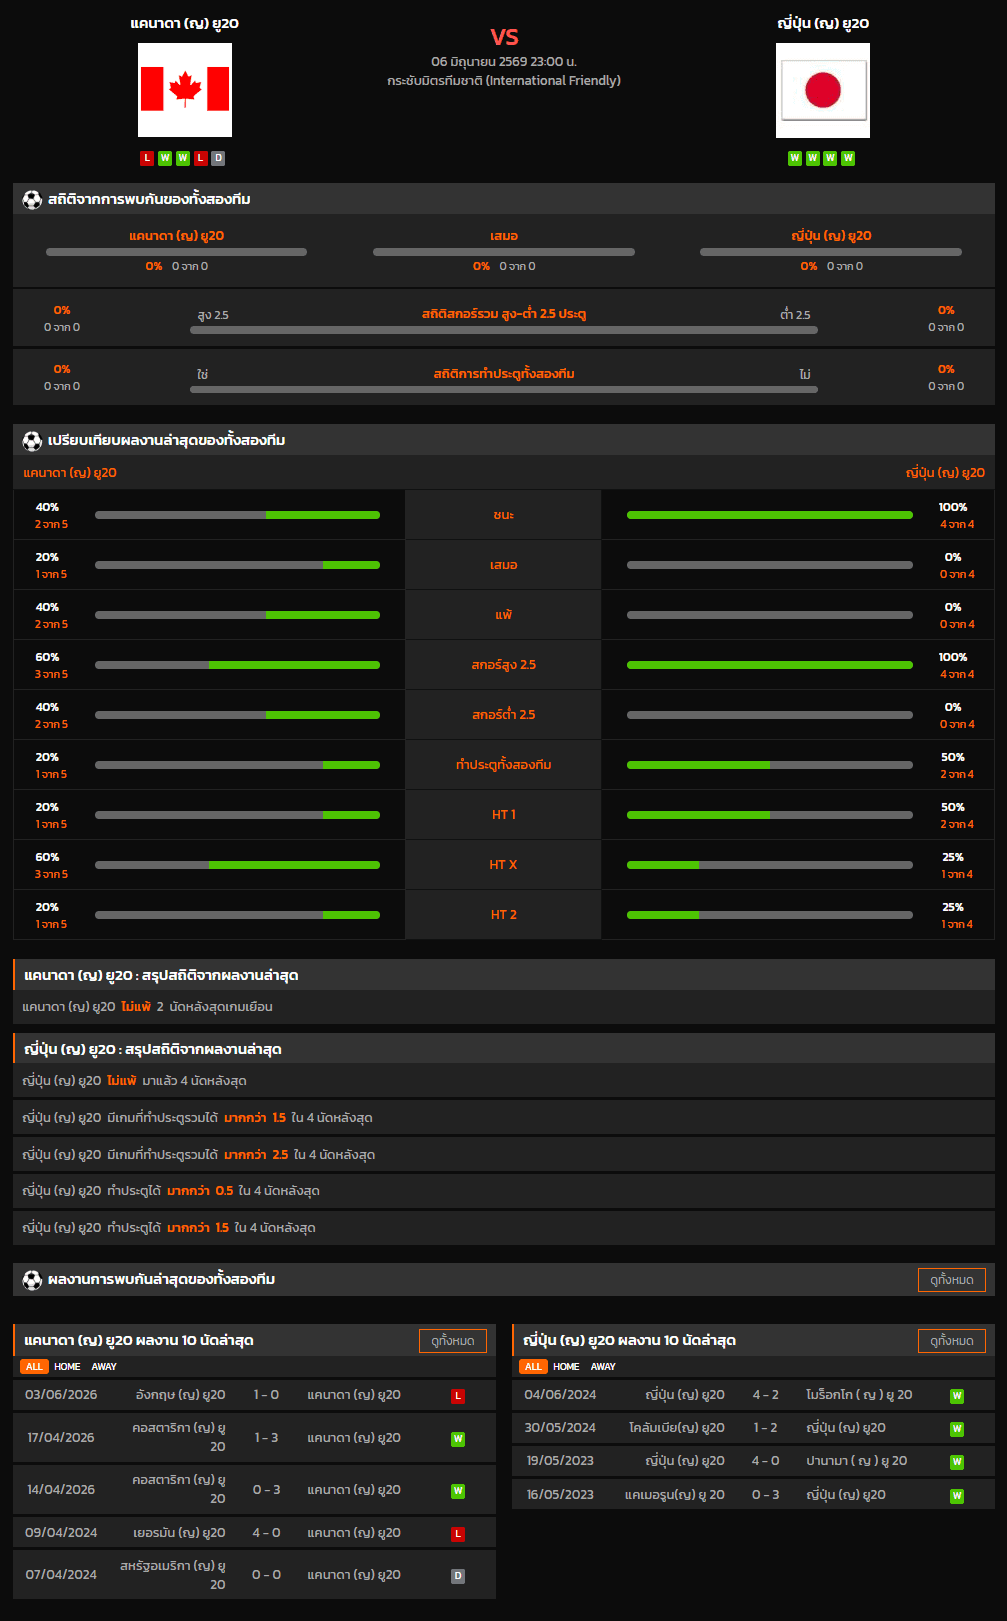
Task: Click the W result badge in 19/05/2023 row
Action: click(957, 1462)
